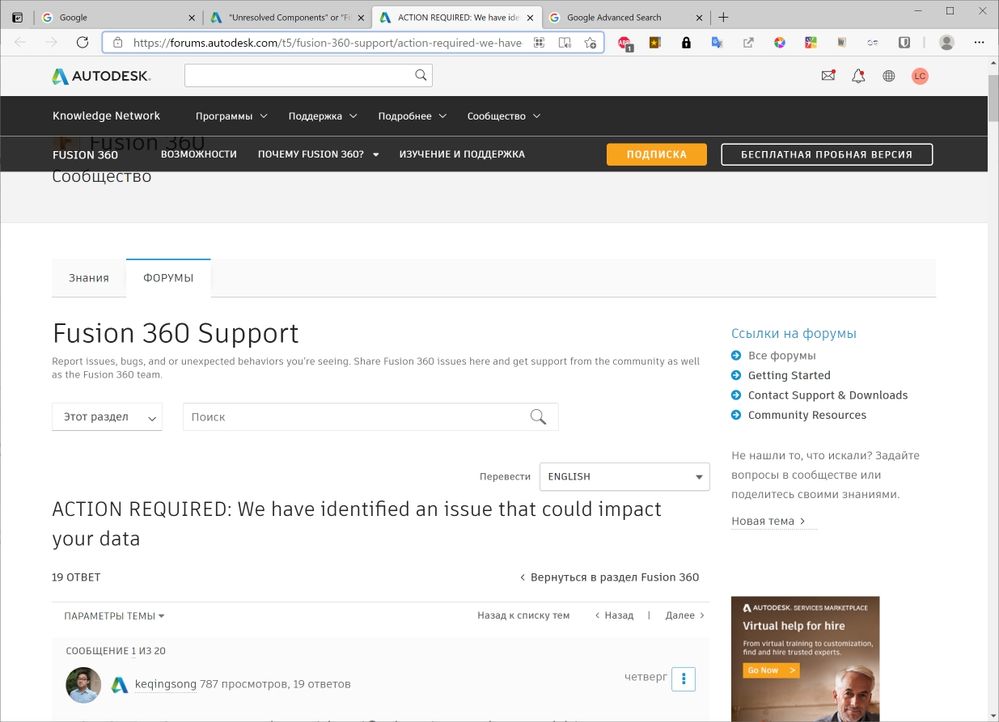The height and width of the screenshot is (722, 999).
Task: Open Этот раздел scope dropdown
Action: pos(107,417)
